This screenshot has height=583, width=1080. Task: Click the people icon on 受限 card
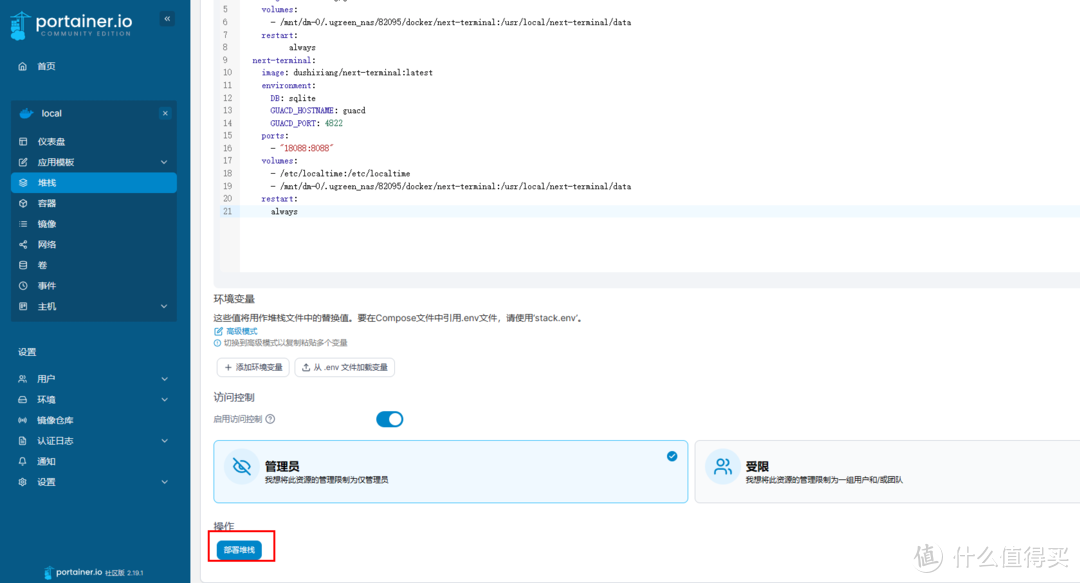tap(723, 467)
